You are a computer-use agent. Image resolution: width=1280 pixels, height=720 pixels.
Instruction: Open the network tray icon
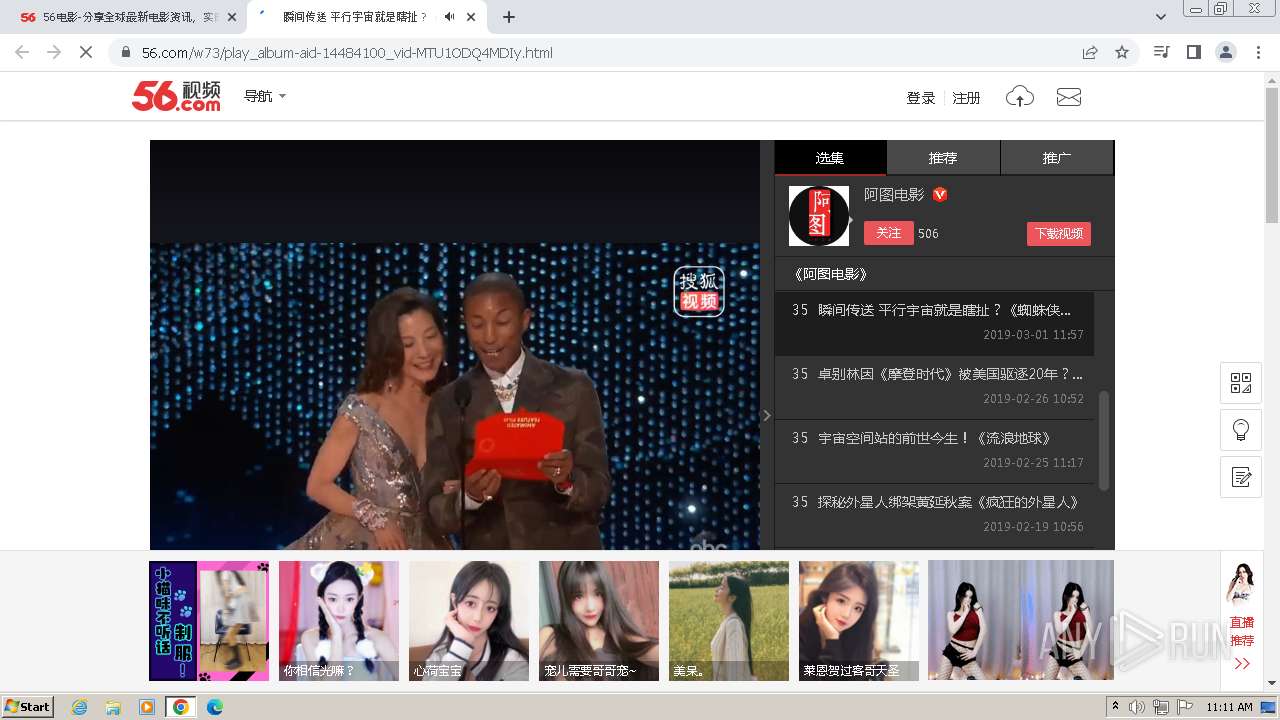(x=1161, y=707)
